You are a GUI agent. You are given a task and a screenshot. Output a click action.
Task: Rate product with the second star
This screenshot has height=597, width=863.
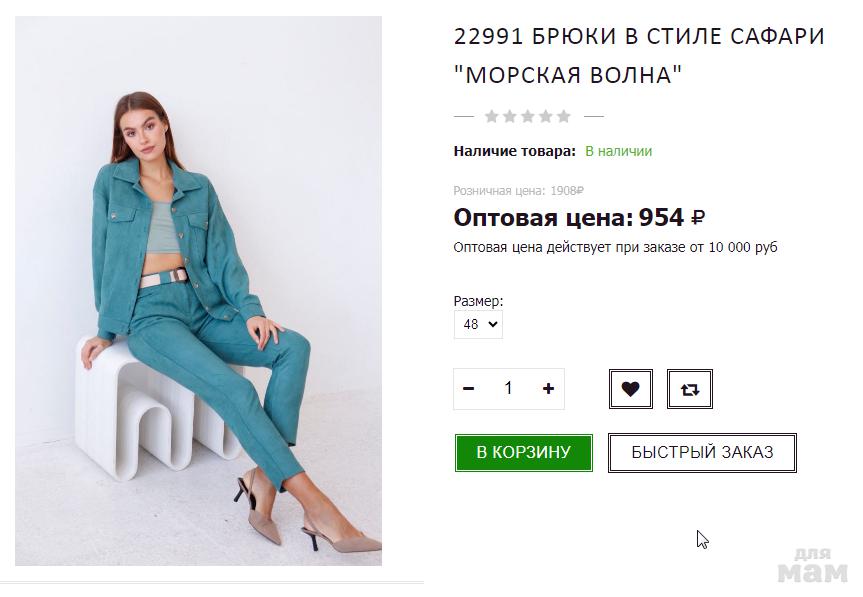click(x=510, y=117)
